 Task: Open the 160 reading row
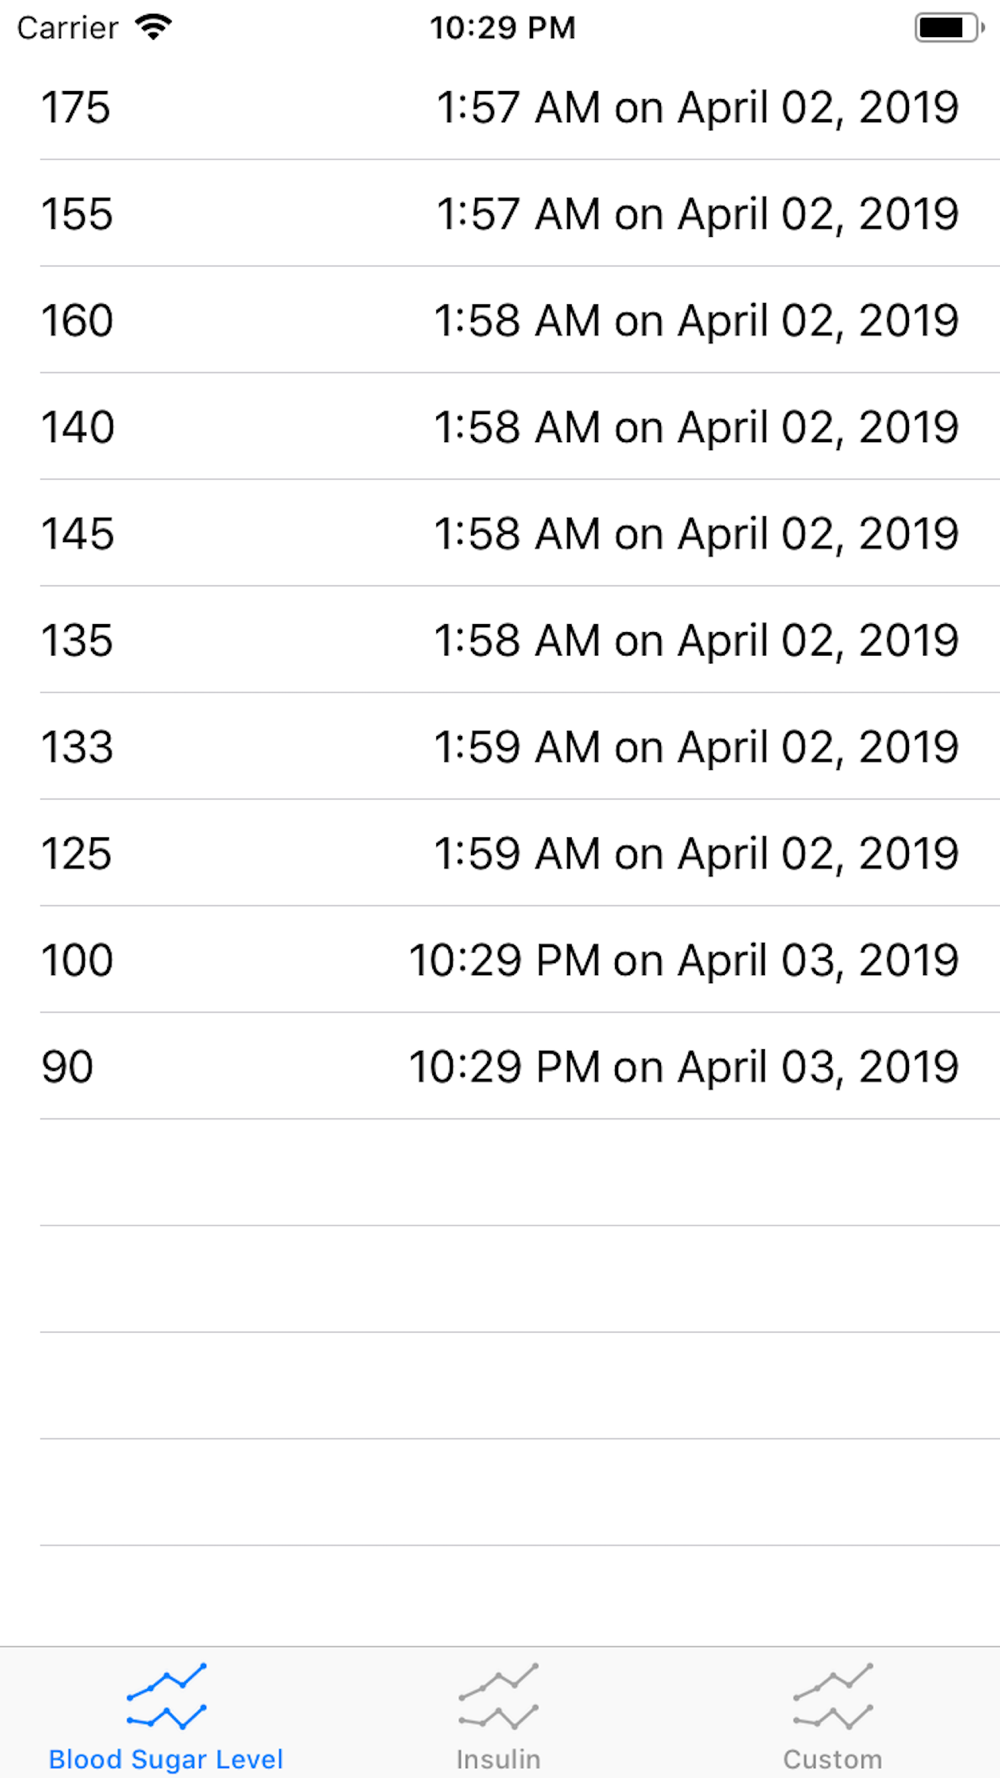click(500, 320)
